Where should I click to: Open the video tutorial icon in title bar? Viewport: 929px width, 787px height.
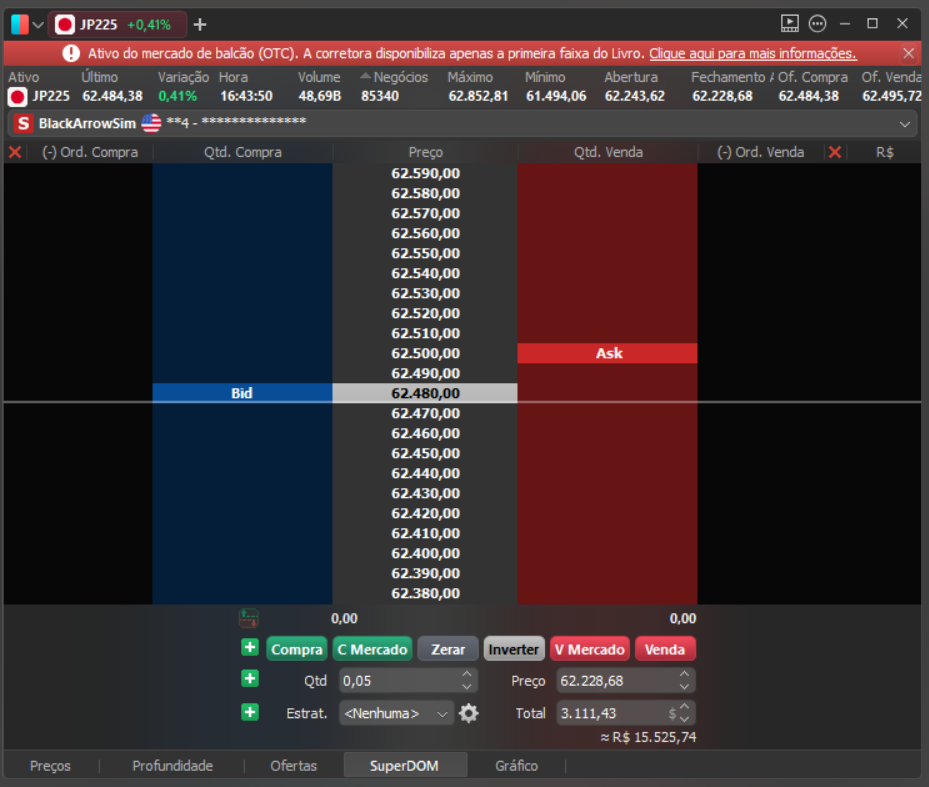click(x=789, y=24)
